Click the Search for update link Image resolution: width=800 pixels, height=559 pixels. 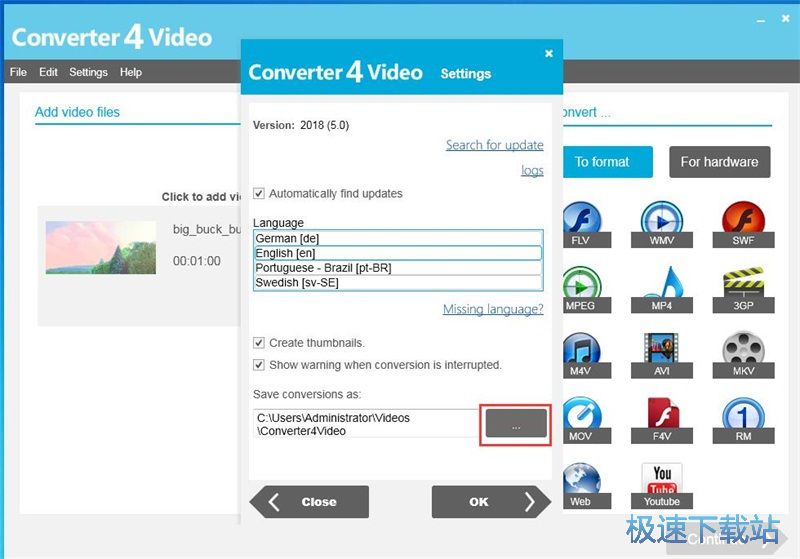(494, 145)
